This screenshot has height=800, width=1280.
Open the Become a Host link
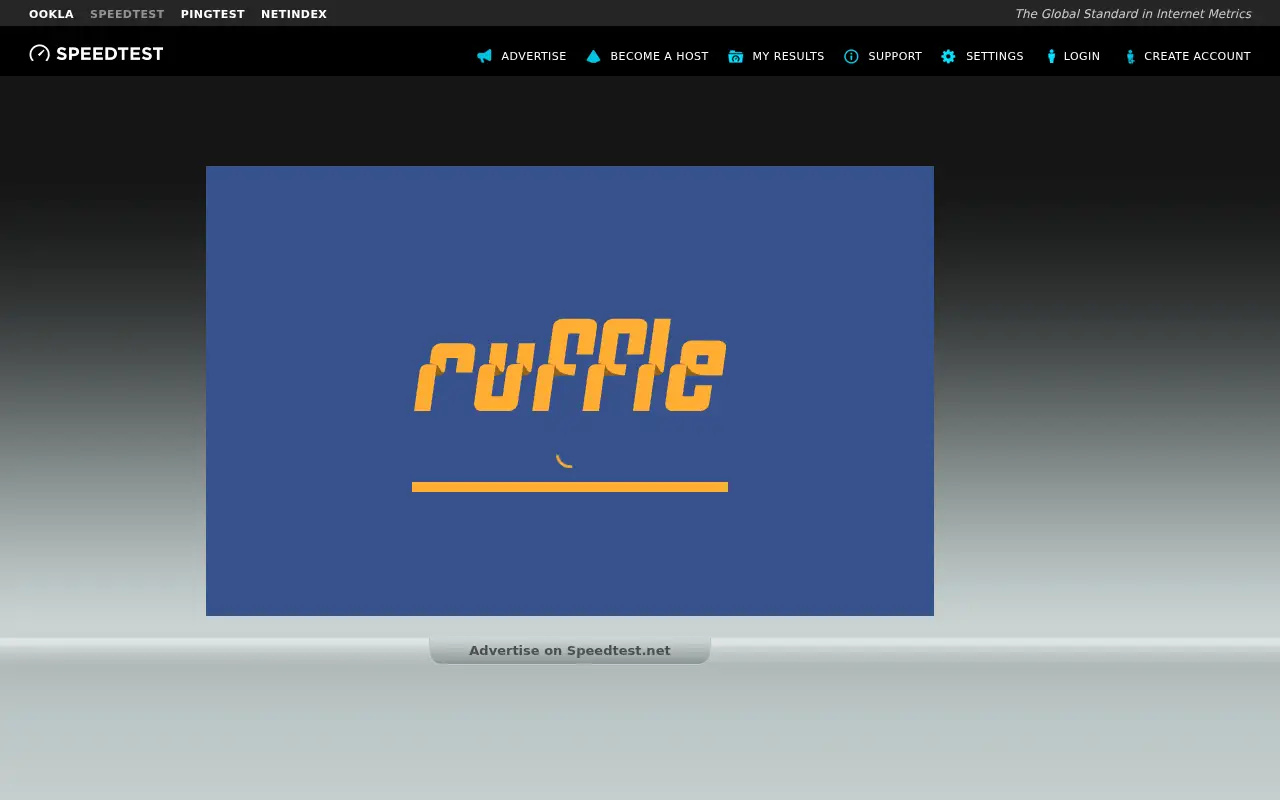click(x=659, y=56)
